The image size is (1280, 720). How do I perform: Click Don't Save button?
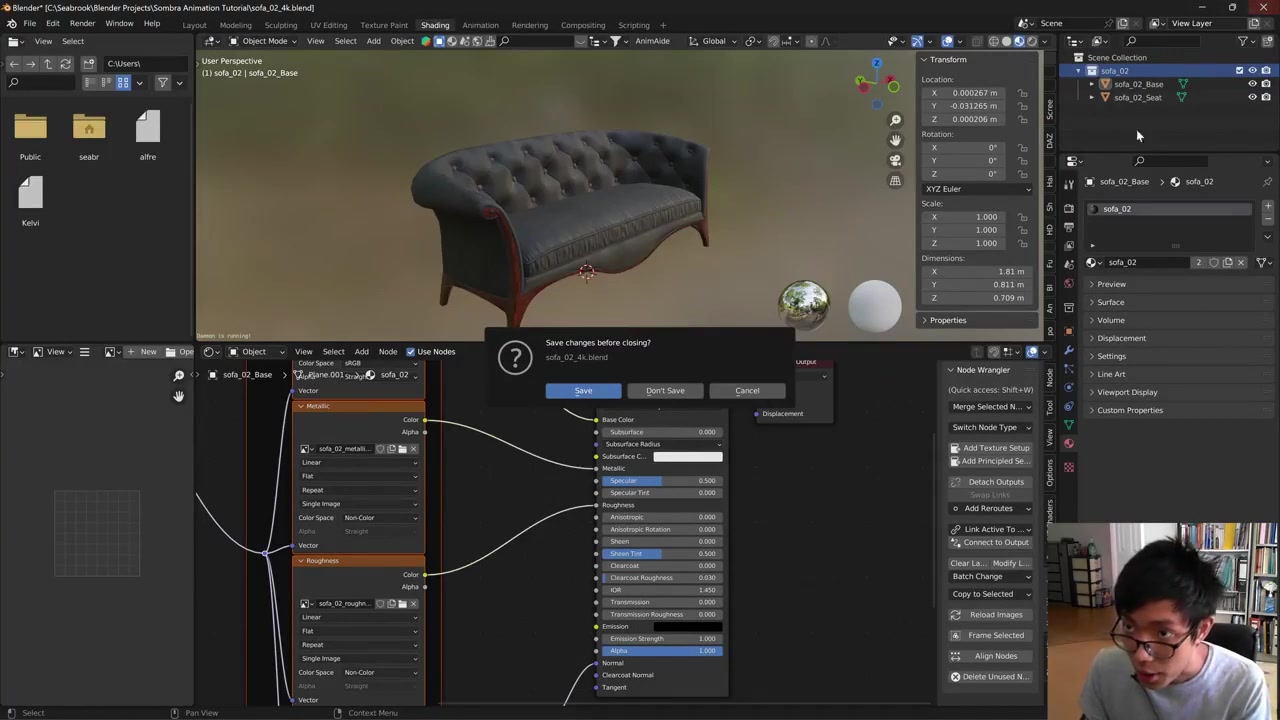point(665,391)
